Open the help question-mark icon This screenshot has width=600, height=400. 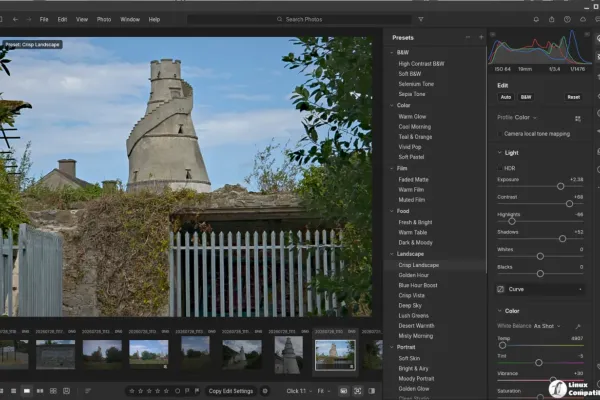tap(567, 19)
